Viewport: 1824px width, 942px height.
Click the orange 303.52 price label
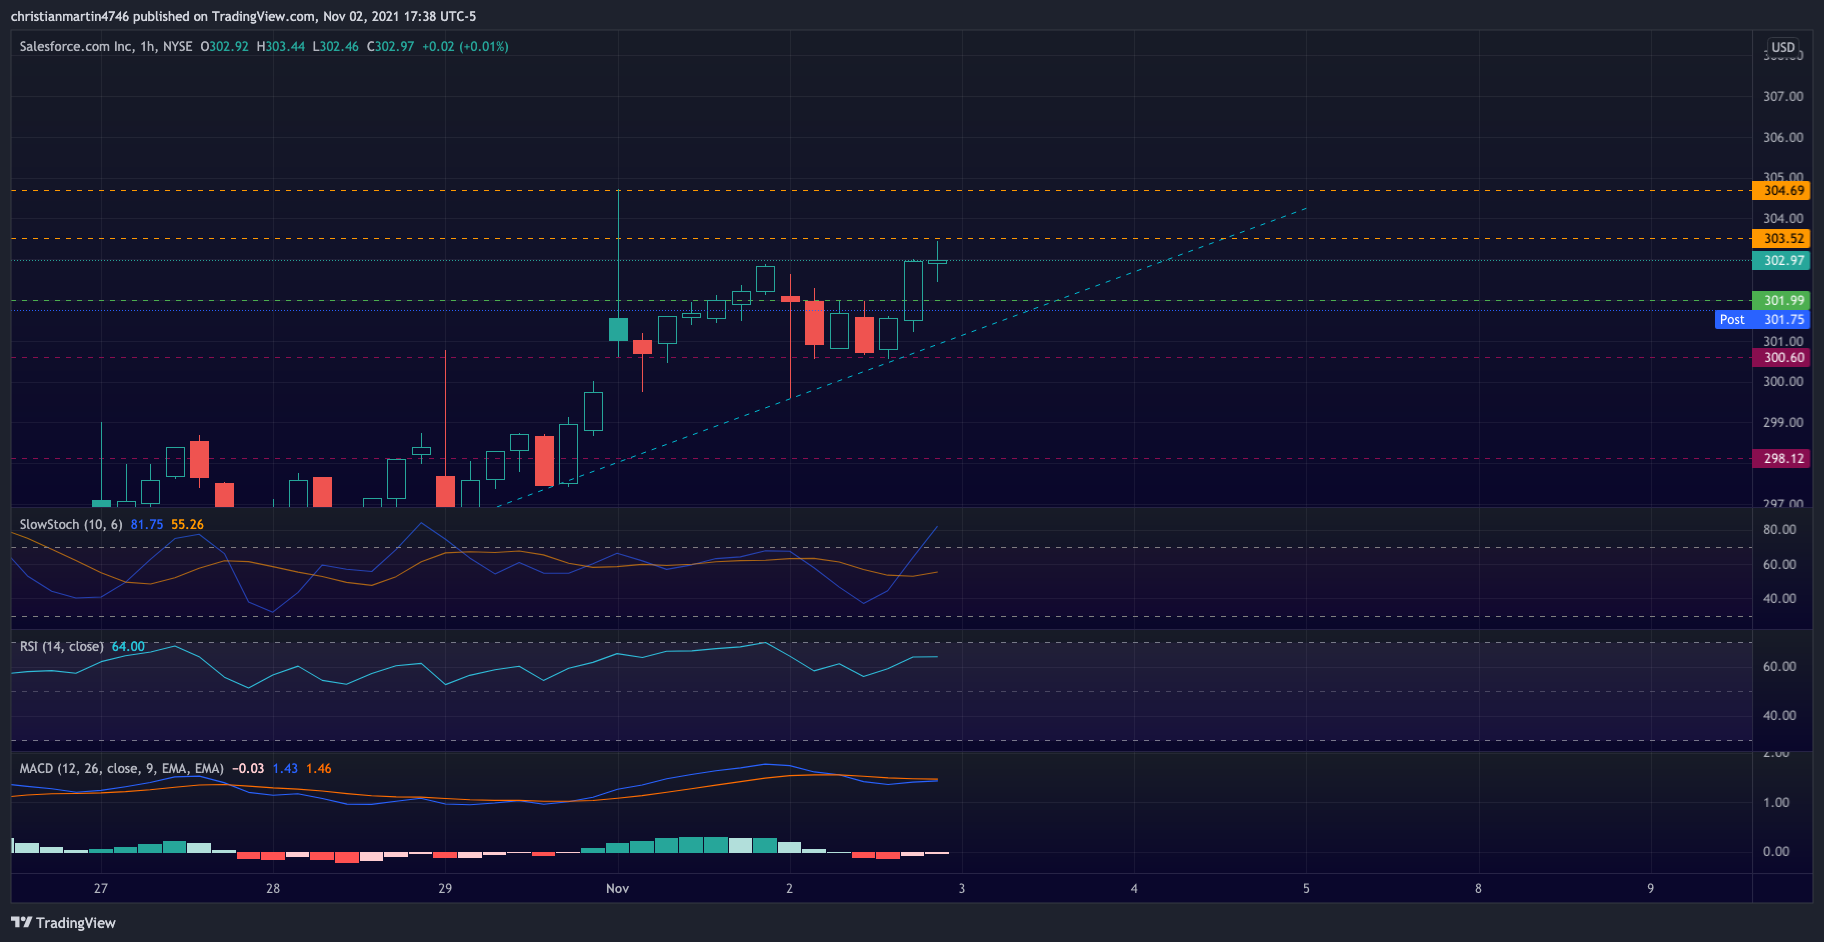pos(1781,238)
